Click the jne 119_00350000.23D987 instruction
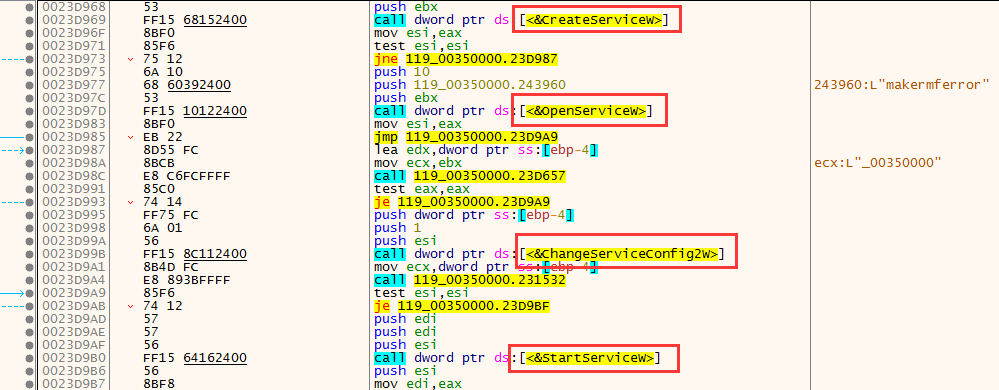Image resolution: width=999 pixels, height=390 pixels. point(466,59)
